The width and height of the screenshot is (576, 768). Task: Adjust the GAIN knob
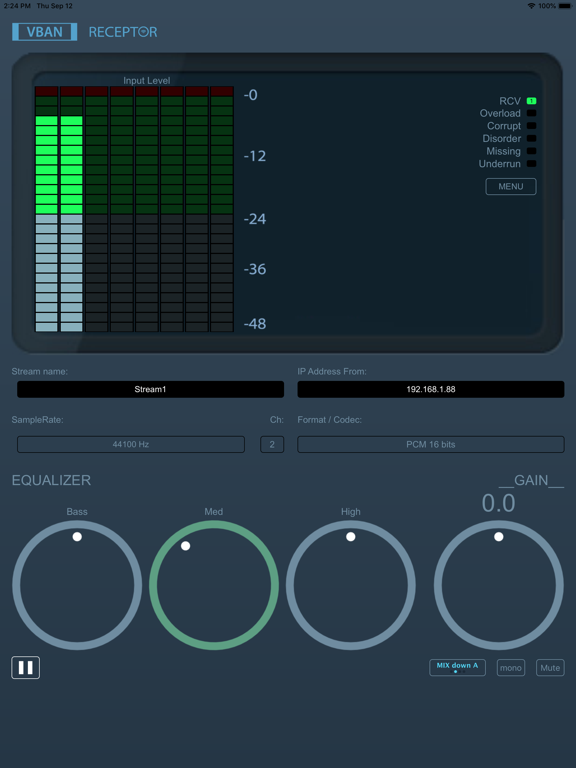pyautogui.click(x=499, y=585)
